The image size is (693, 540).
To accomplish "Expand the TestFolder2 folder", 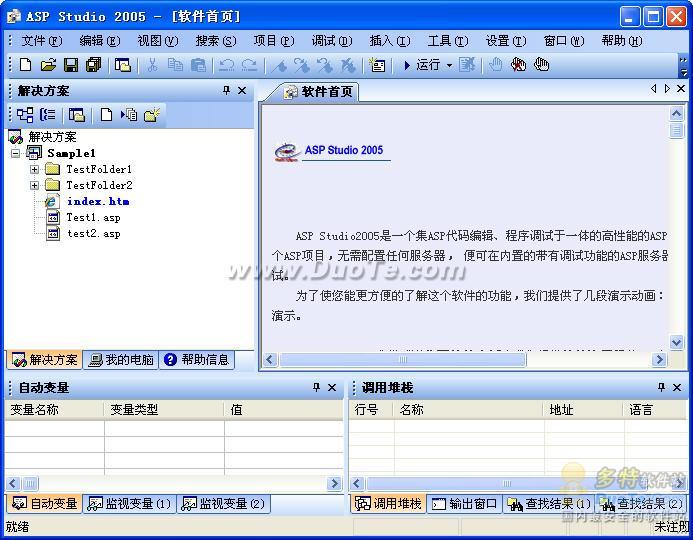I will point(34,185).
